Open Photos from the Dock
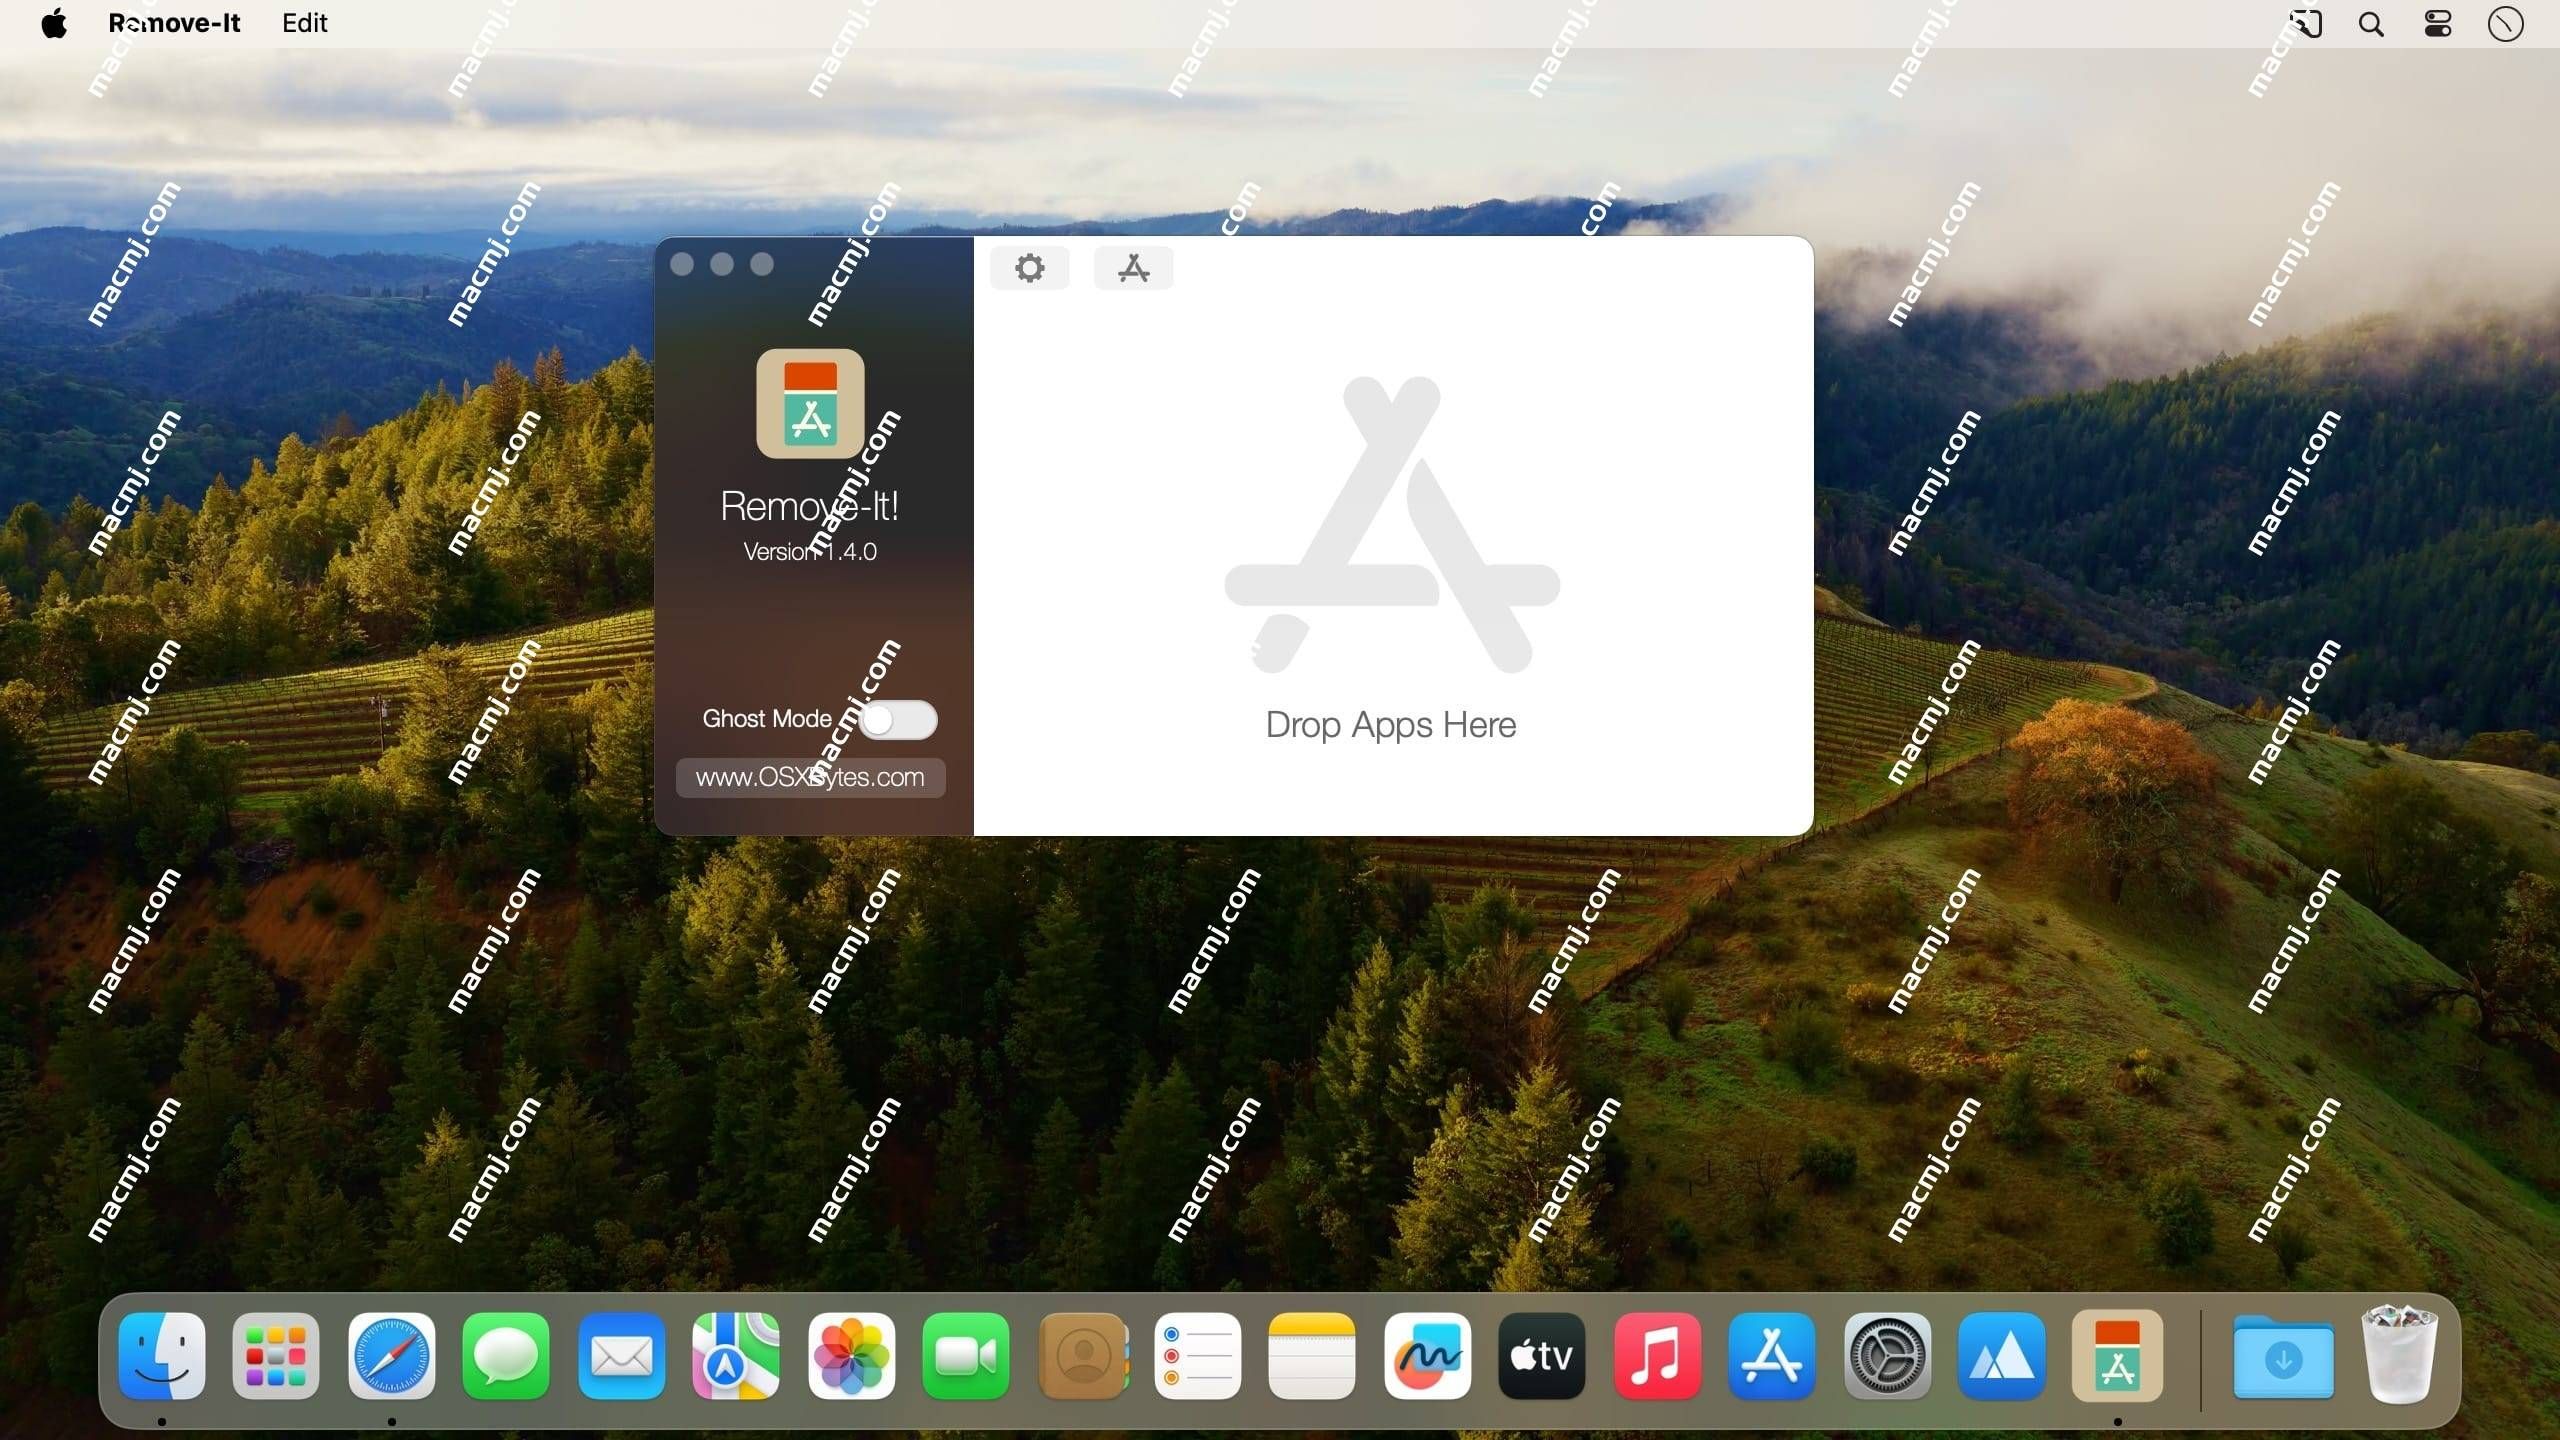The height and width of the screenshot is (1440, 2560). [x=852, y=1356]
